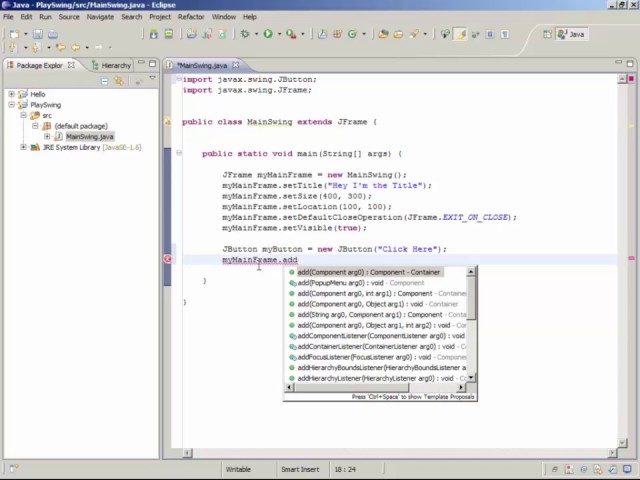Click the Writable status bar field

click(238, 469)
